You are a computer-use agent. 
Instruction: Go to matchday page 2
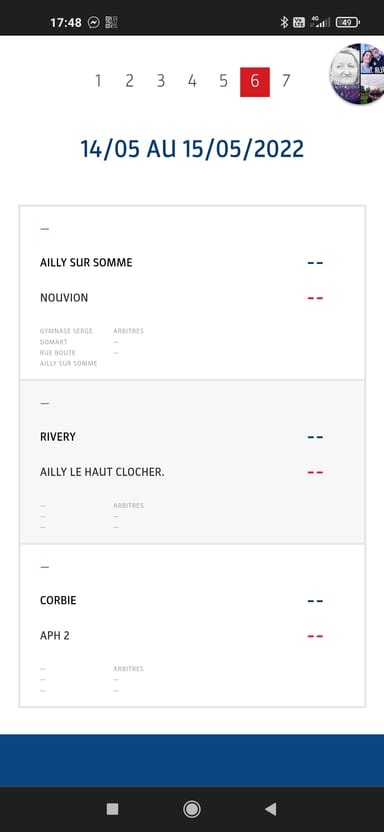click(129, 81)
